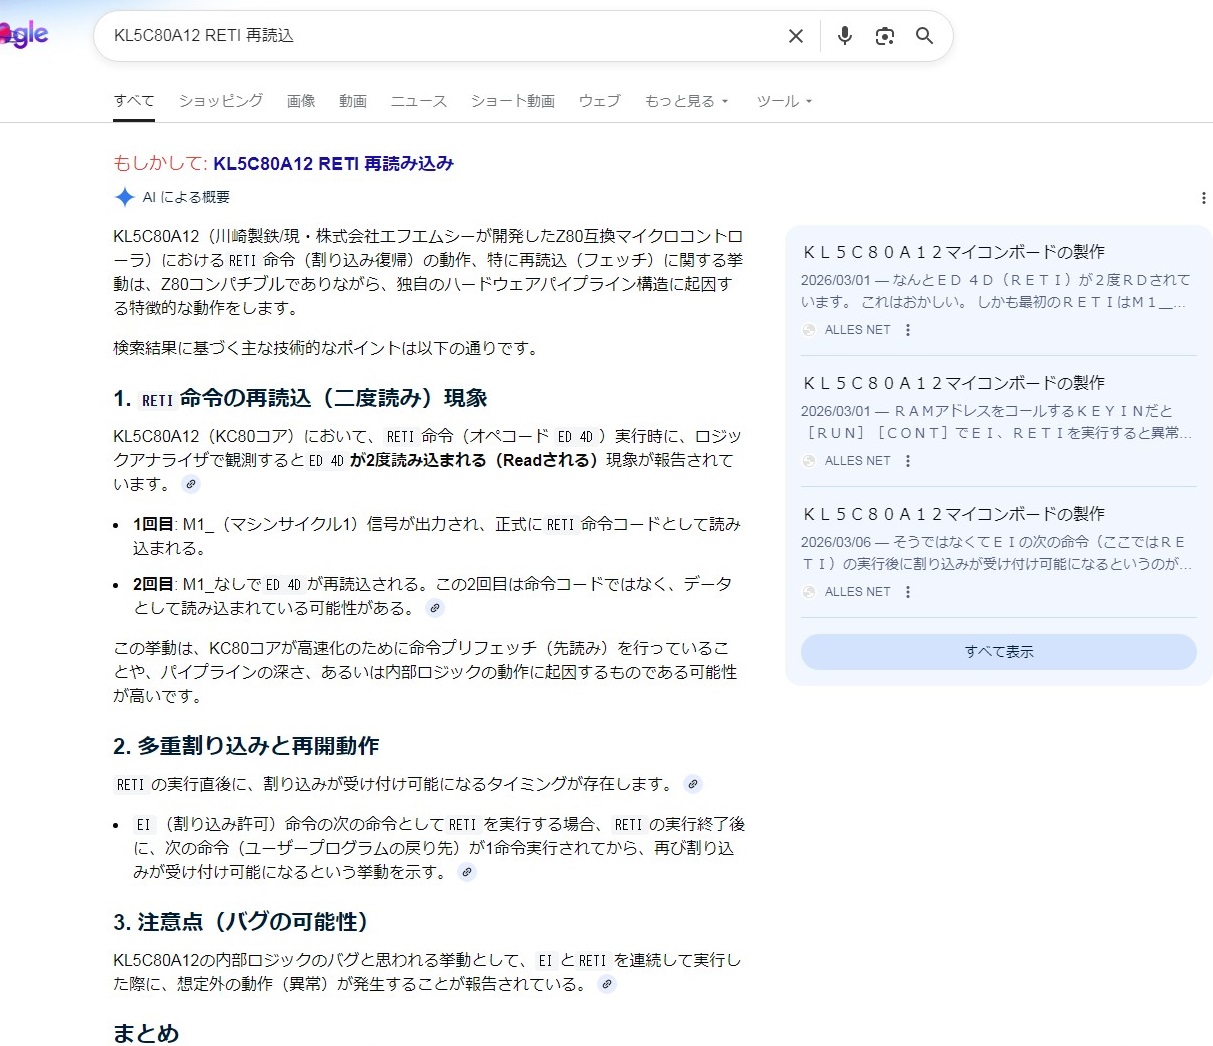1213x1046 pixels.
Task: Click the Google logo
Action: [24, 34]
